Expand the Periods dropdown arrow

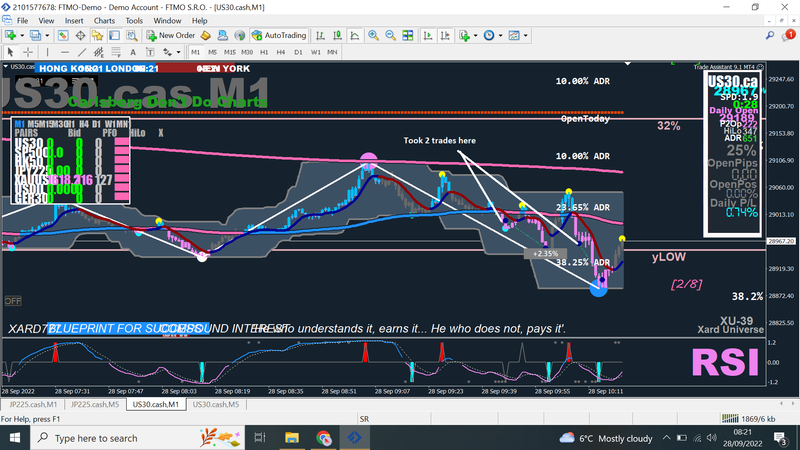click(x=500, y=35)
